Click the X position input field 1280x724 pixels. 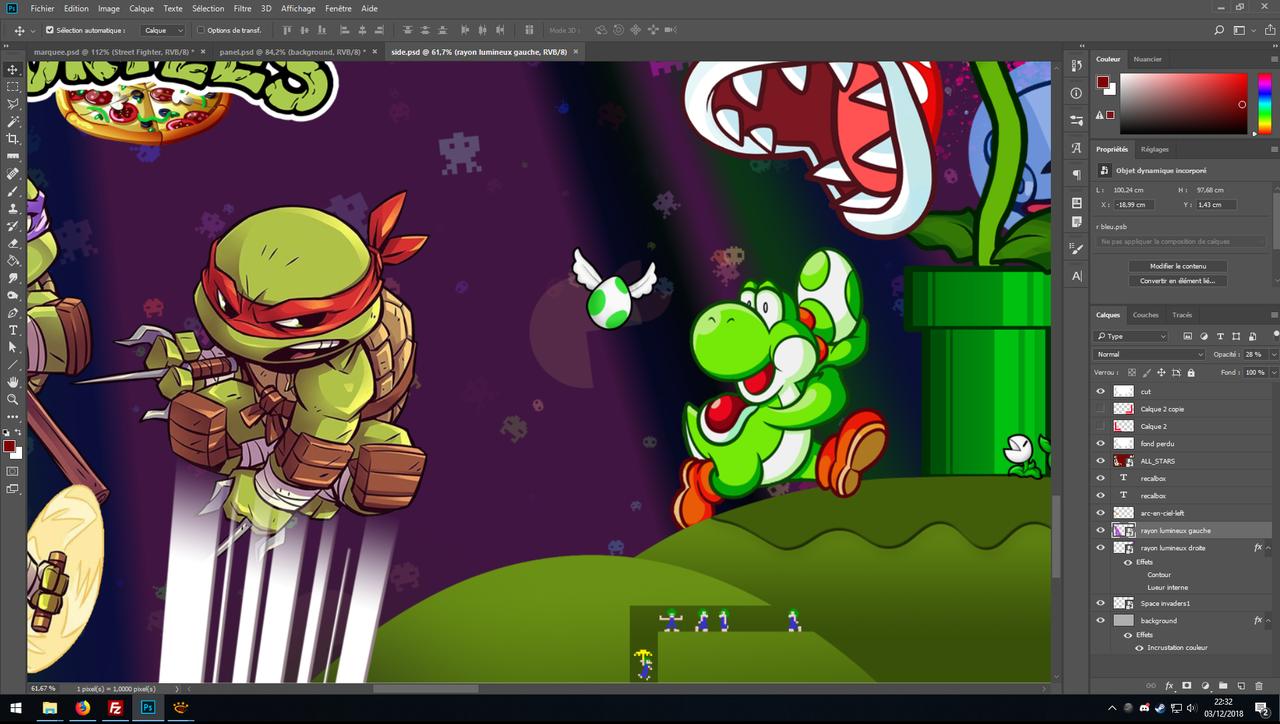pos(1133,205)
